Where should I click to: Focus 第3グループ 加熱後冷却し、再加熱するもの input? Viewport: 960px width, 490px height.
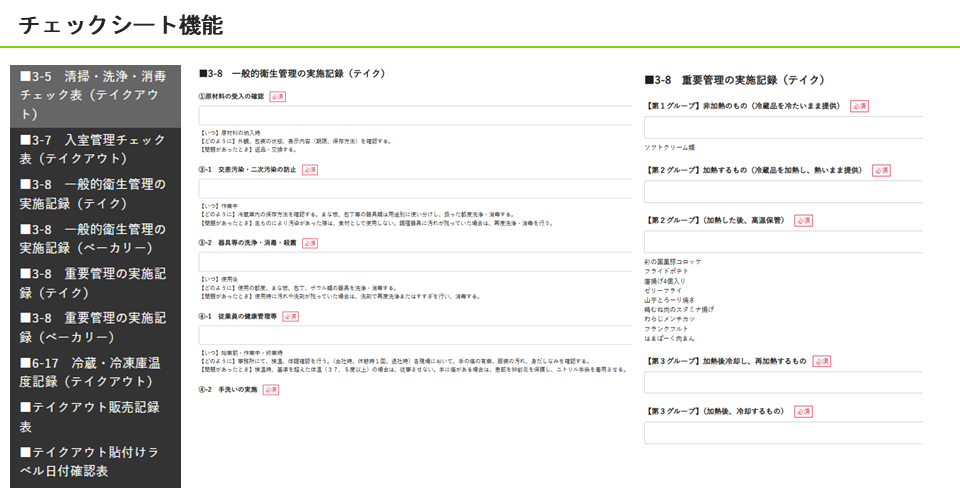tap(783, 382)
